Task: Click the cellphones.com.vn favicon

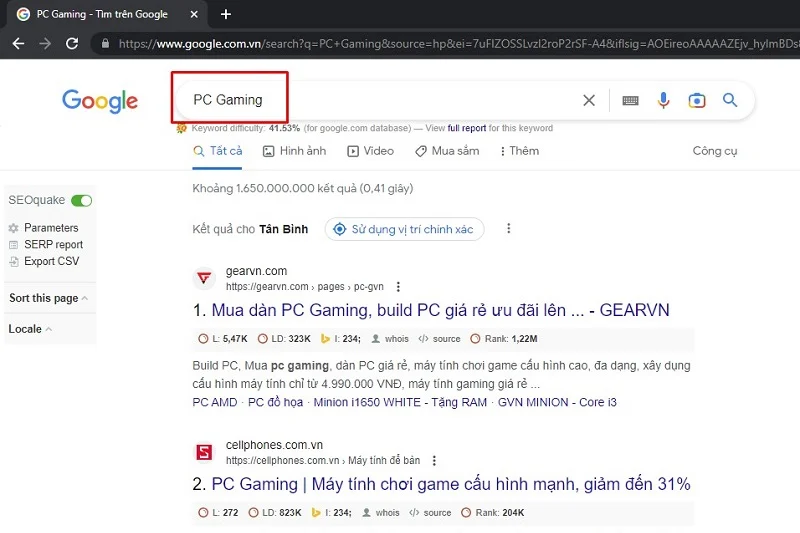Action: click(x=204, y=452)
